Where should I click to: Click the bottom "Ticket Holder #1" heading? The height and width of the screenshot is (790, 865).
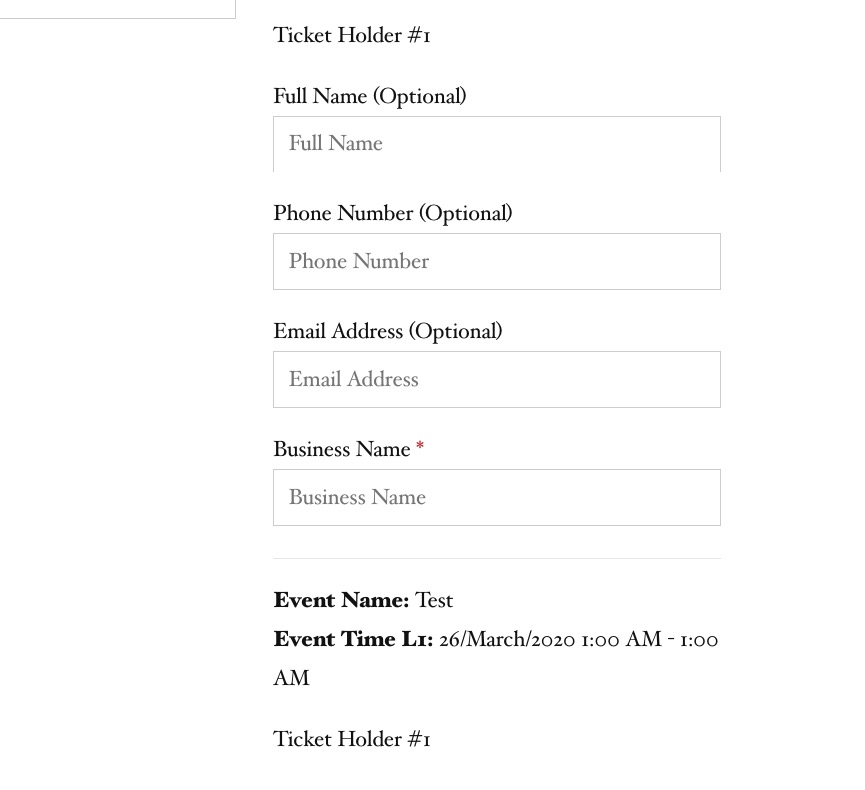(351, 740)
